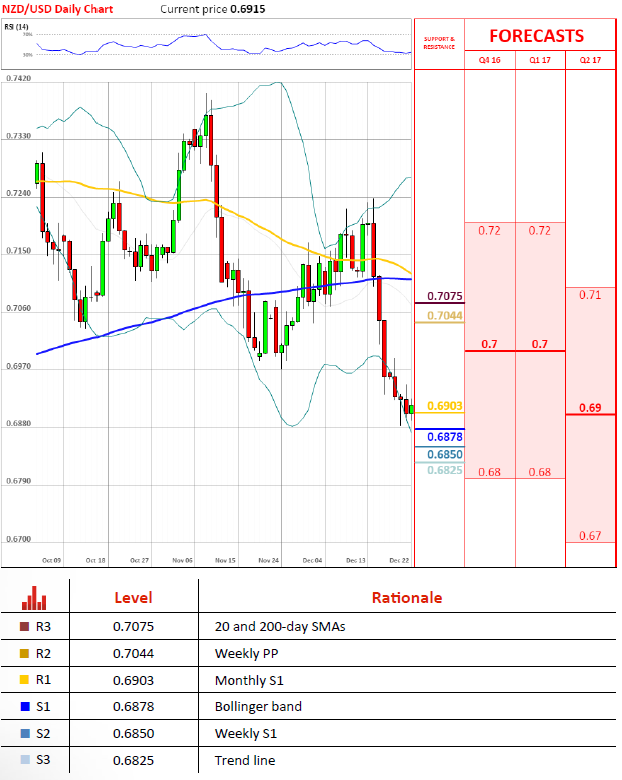Click the S3 light blue color swatch

[x=24, y=760]
